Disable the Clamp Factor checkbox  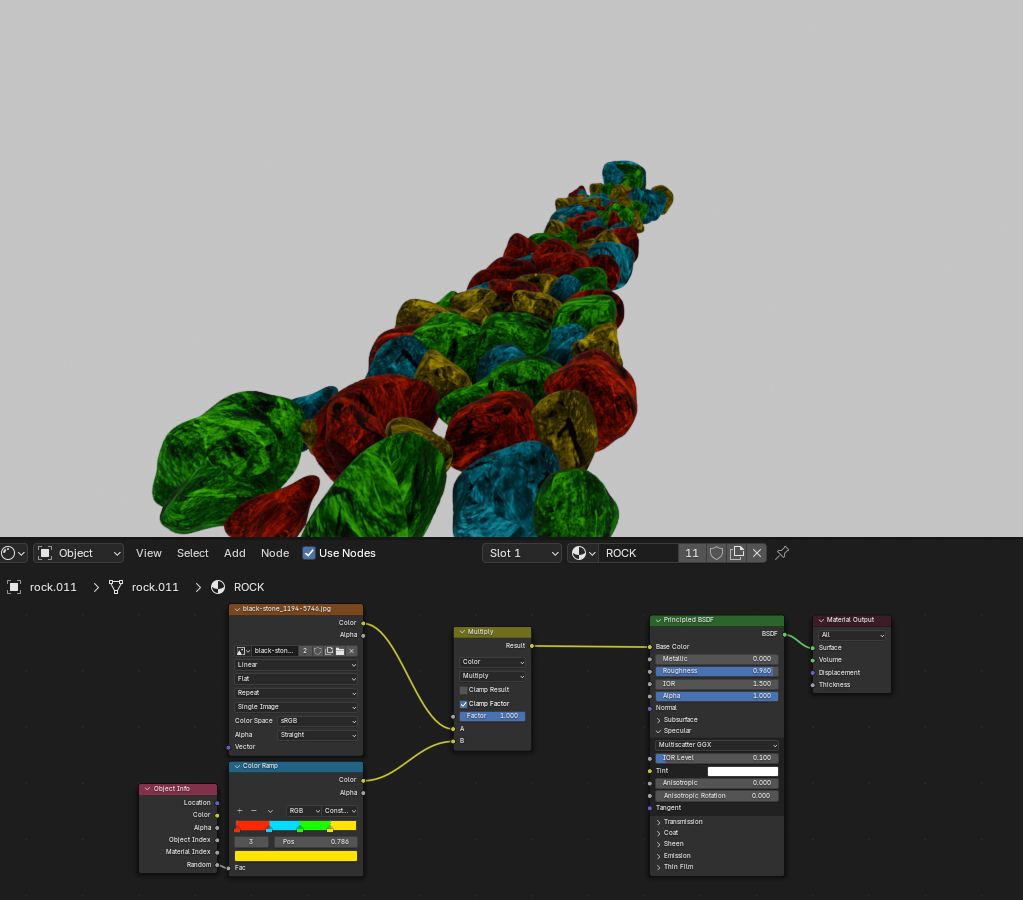tap(463, 704)
